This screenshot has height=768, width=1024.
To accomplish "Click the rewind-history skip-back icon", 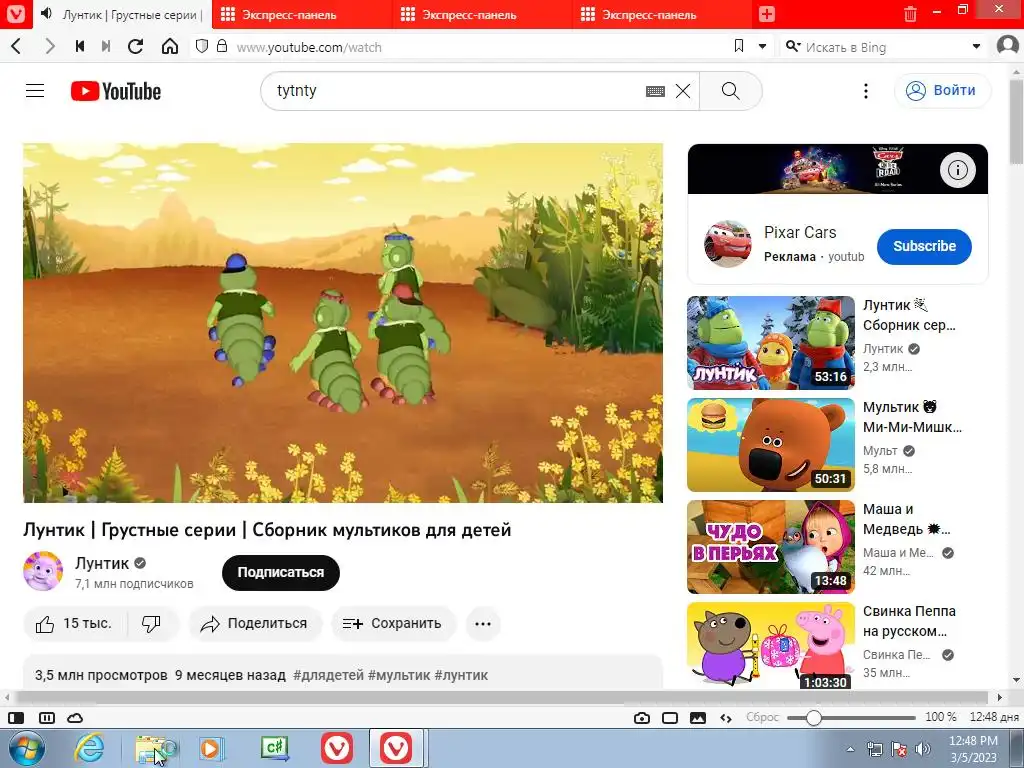I will [x=80, y=46].
